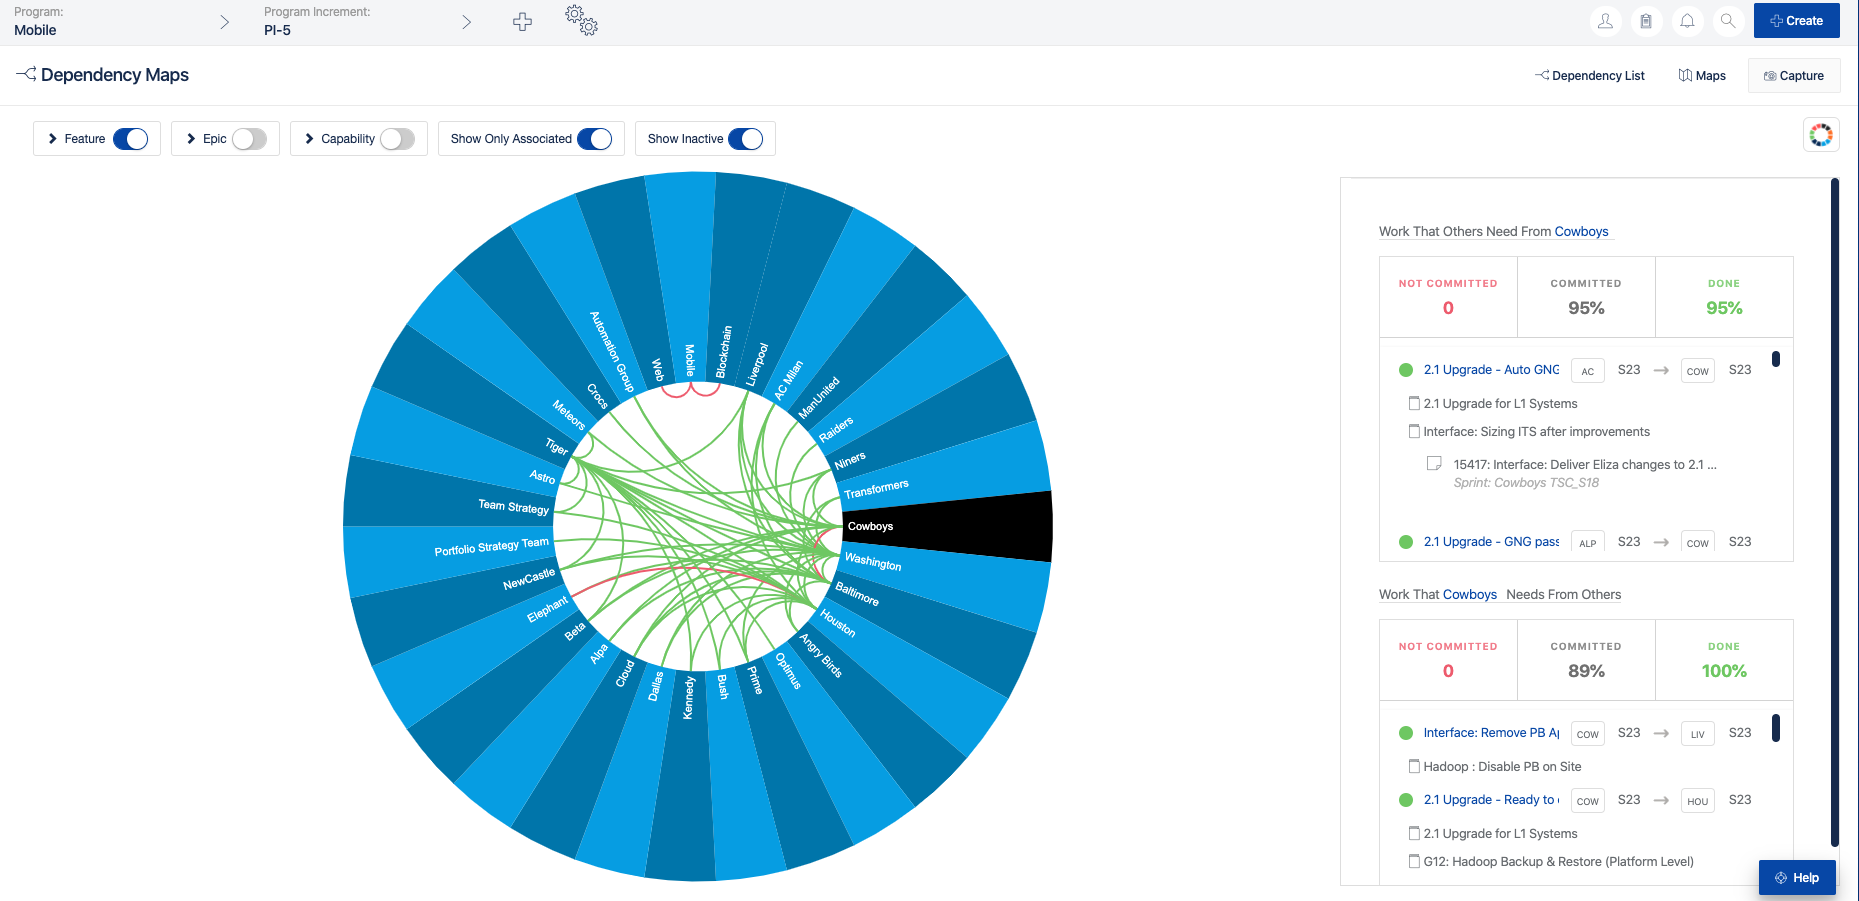Click the document icon beside G12: Hadoop Backup
Screen dimensions: 1859x901
[x=1414, y=862]
